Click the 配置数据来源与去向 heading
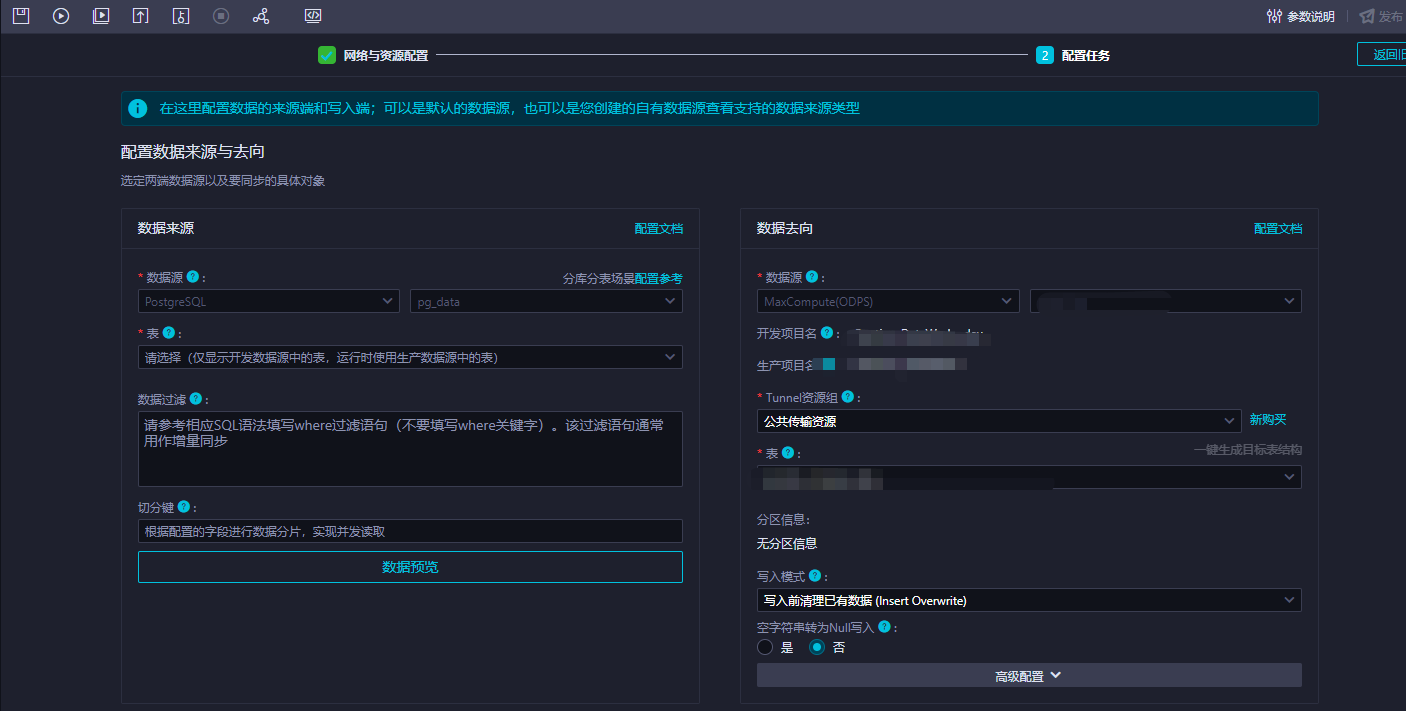Image resolution: width=1406 pixels, height=711 pixels. point(193,152)
